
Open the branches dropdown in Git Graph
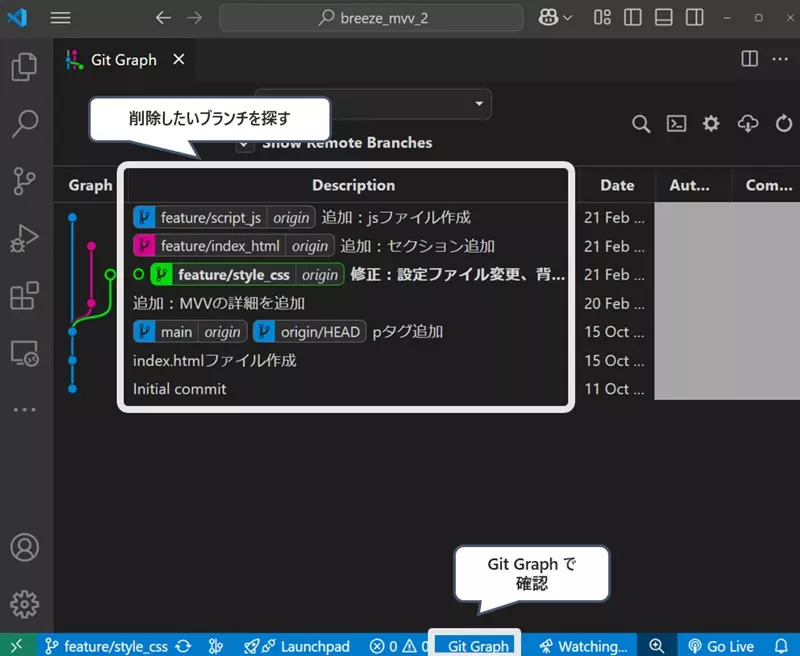[x=411, y=104]
